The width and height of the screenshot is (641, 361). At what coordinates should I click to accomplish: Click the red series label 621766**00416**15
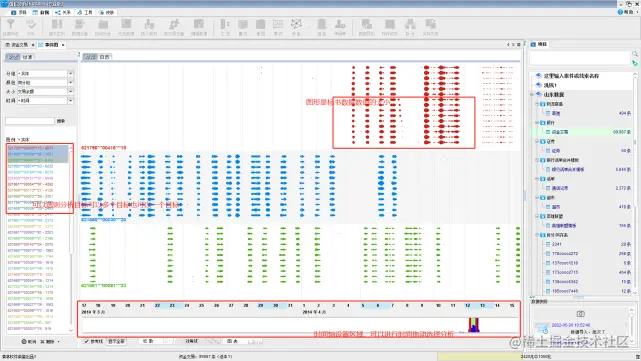(x=103, y=148)
